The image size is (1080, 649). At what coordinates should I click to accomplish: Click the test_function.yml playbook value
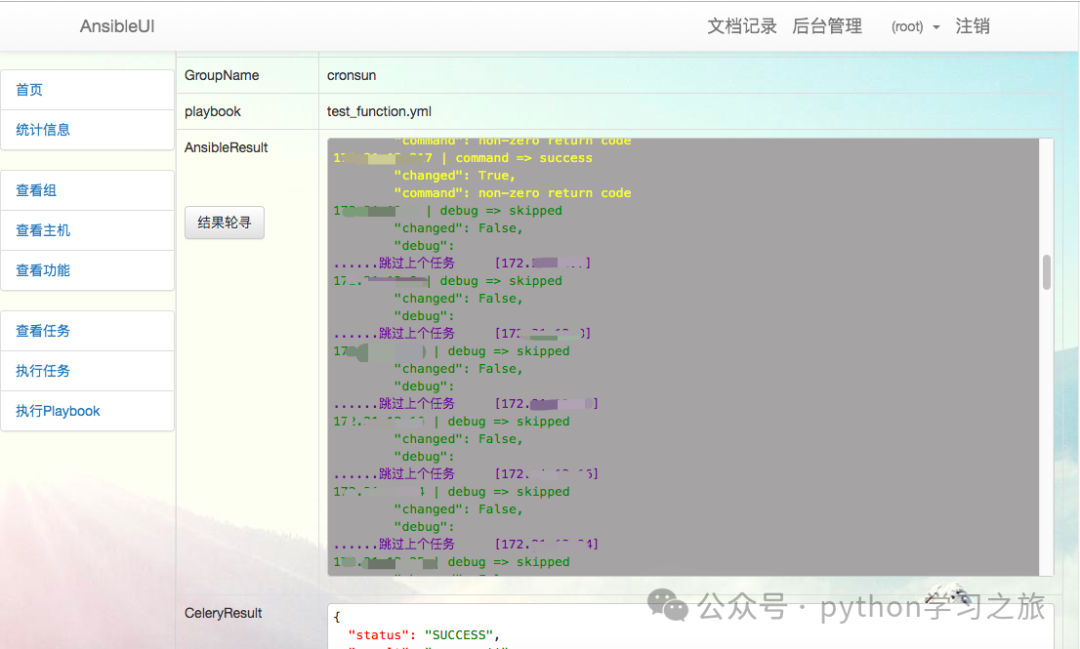(x=379, y=111)
